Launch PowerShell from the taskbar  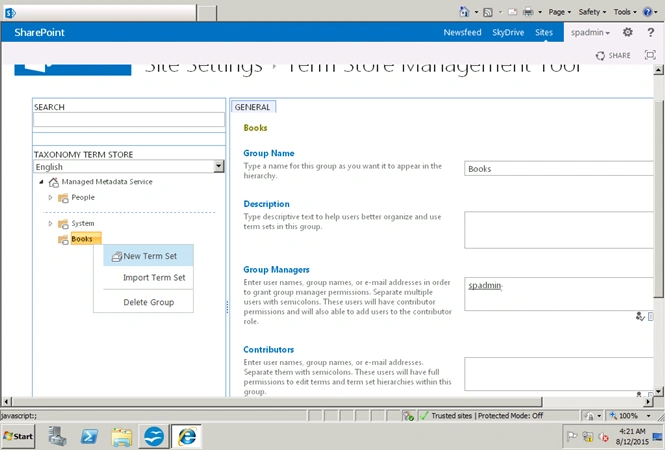(x=89, y=436)
